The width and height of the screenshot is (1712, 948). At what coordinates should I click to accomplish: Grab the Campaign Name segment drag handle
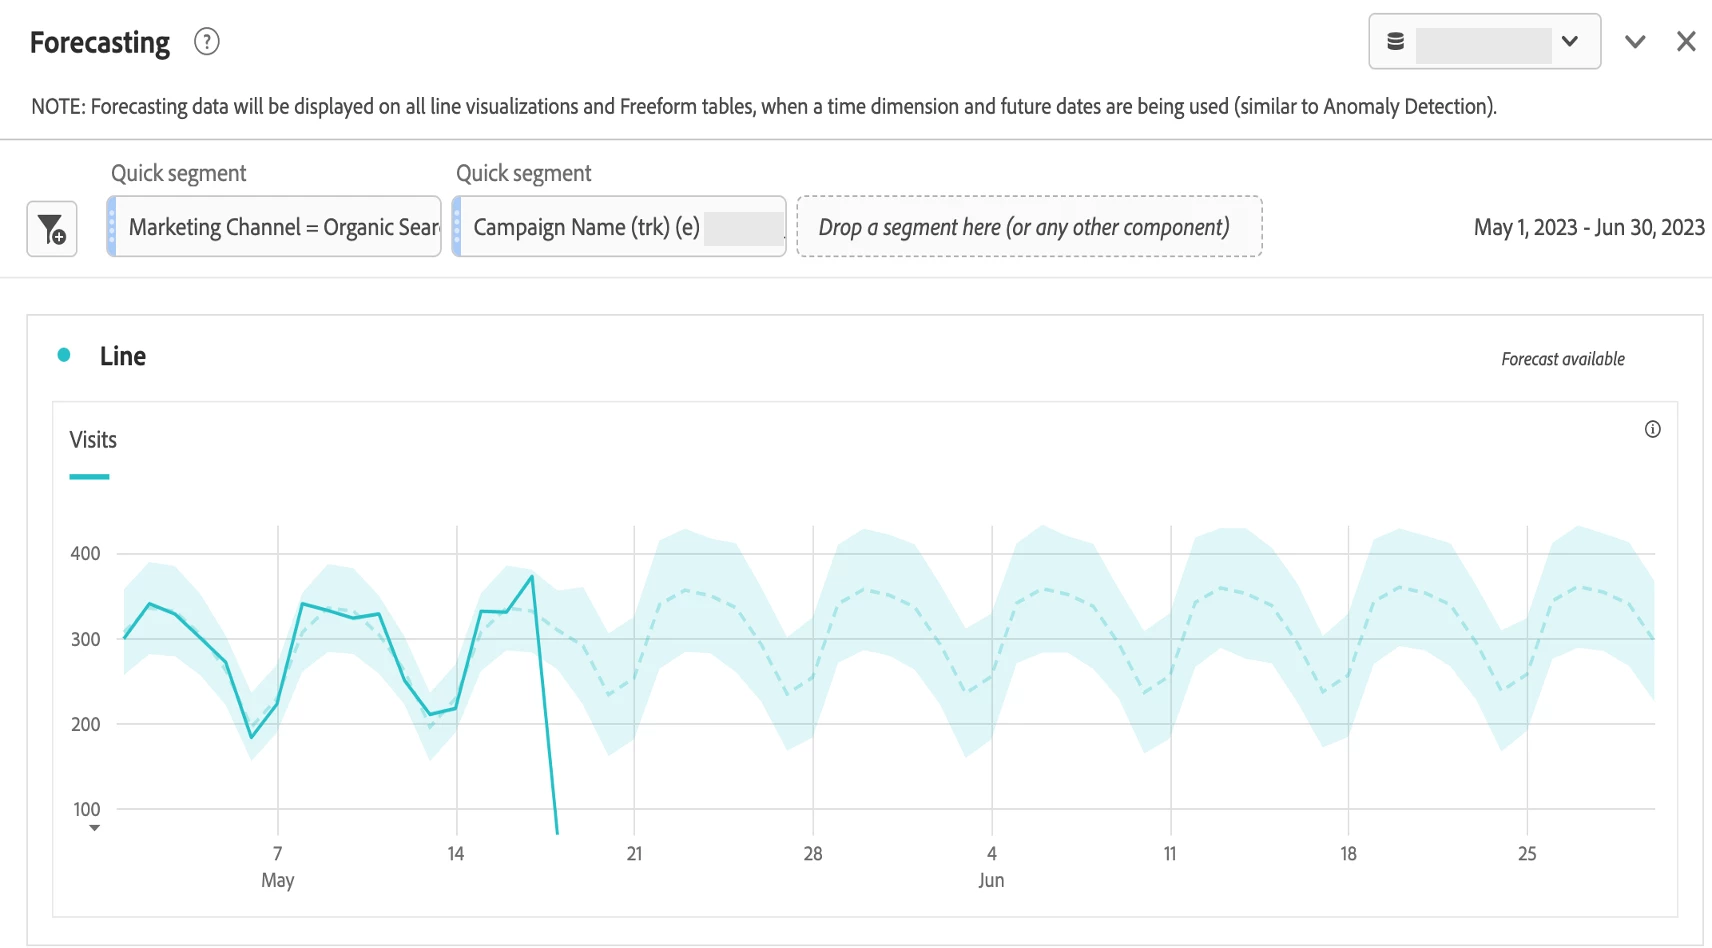coord(457,227)
